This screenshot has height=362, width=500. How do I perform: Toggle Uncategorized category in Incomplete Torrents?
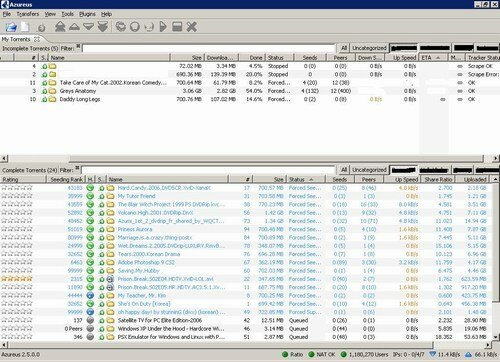click(369, 48)
